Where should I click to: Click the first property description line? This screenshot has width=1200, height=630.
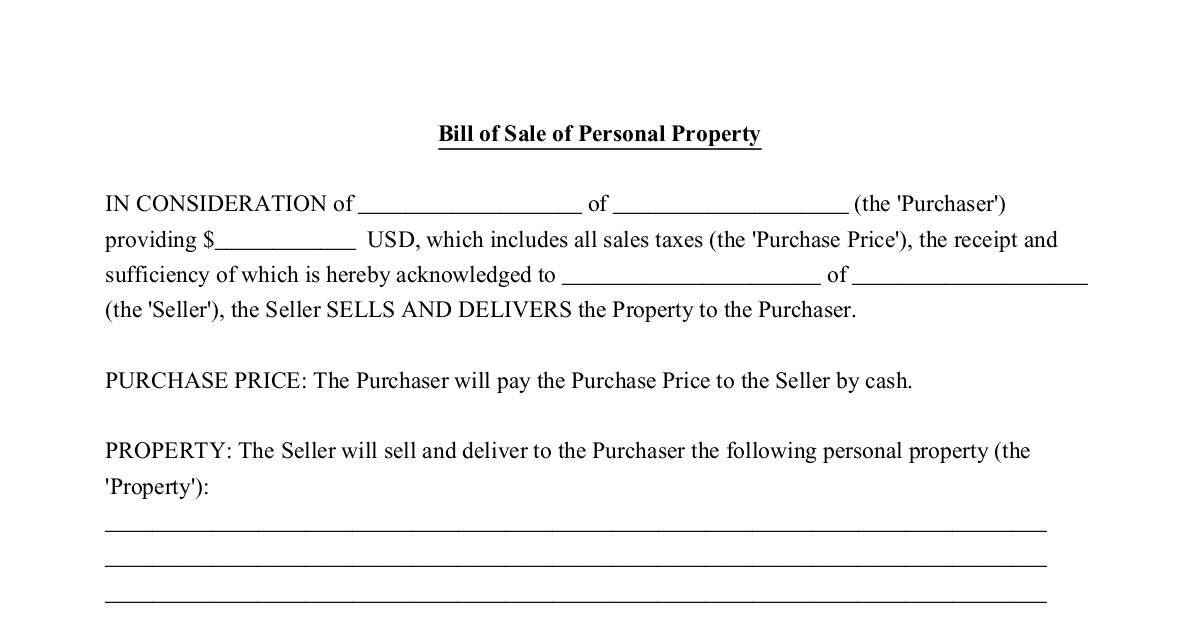pos(575,524)
